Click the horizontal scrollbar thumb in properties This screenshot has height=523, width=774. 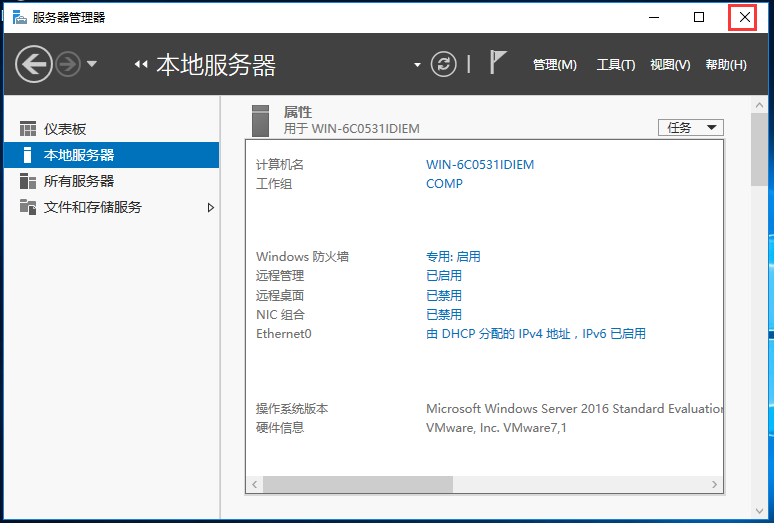[x=358, y=485]
